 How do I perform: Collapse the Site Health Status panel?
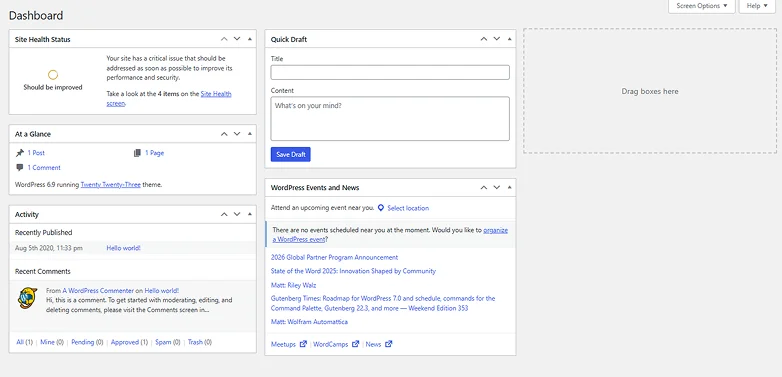(250, 39)
